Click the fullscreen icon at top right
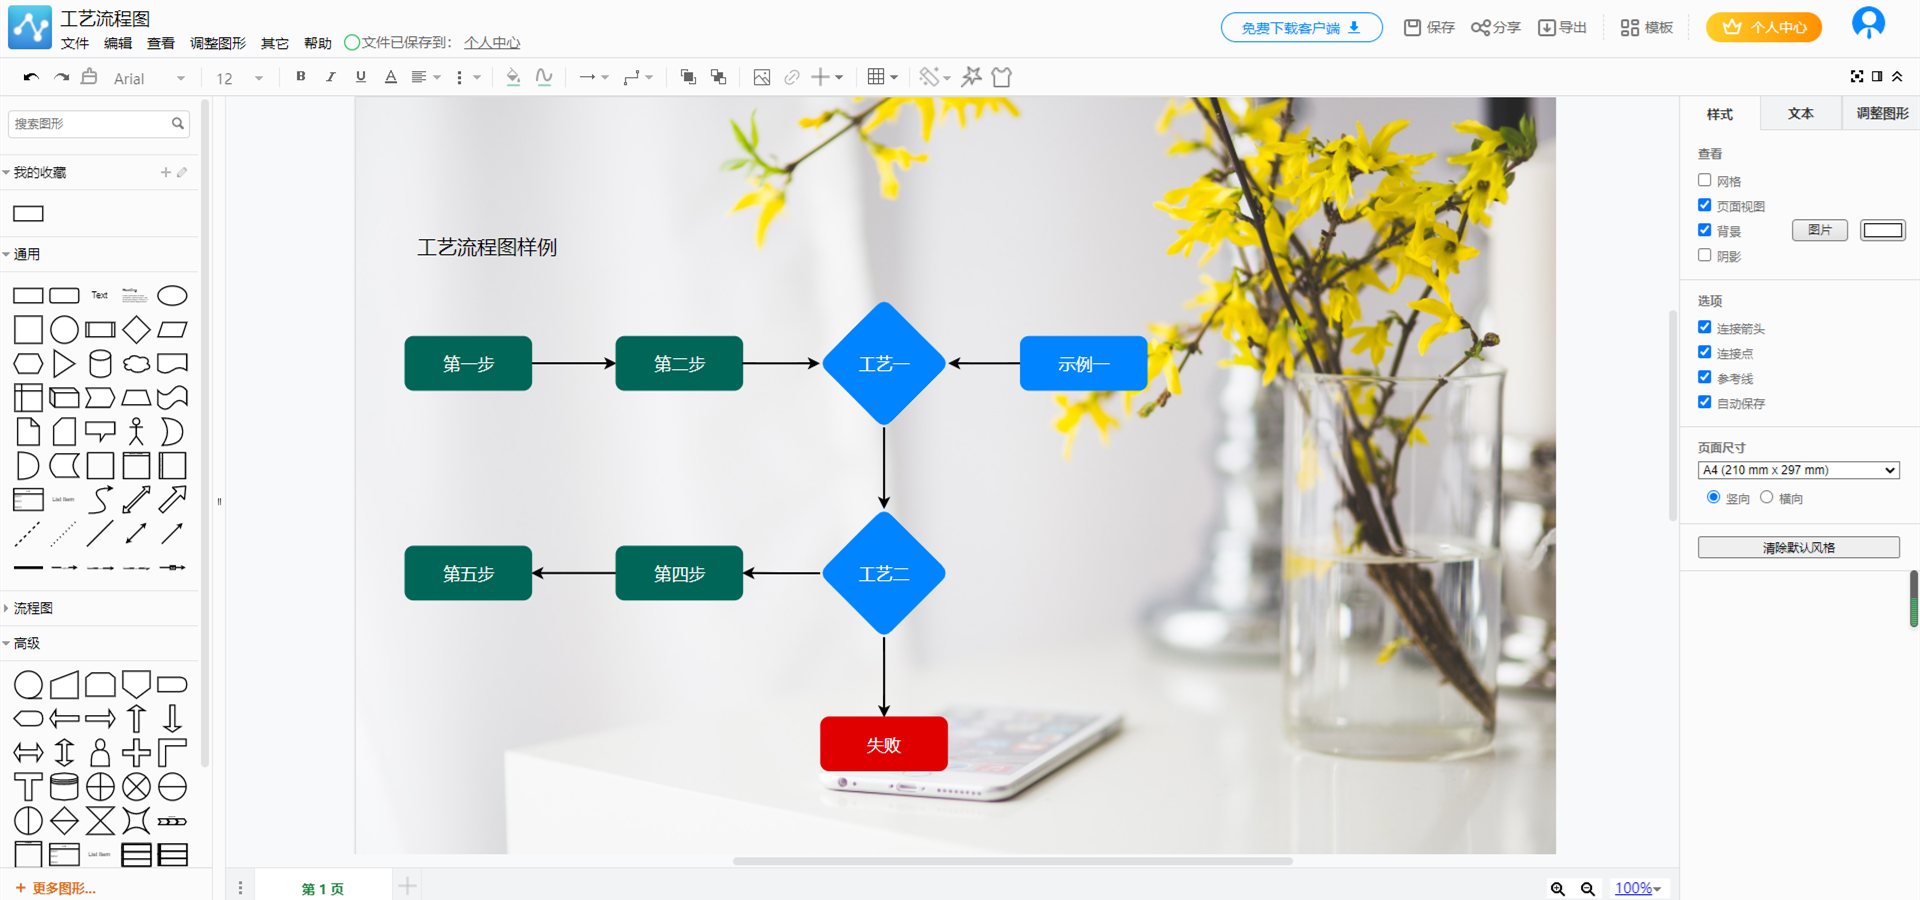 (x=1856, y=77)
